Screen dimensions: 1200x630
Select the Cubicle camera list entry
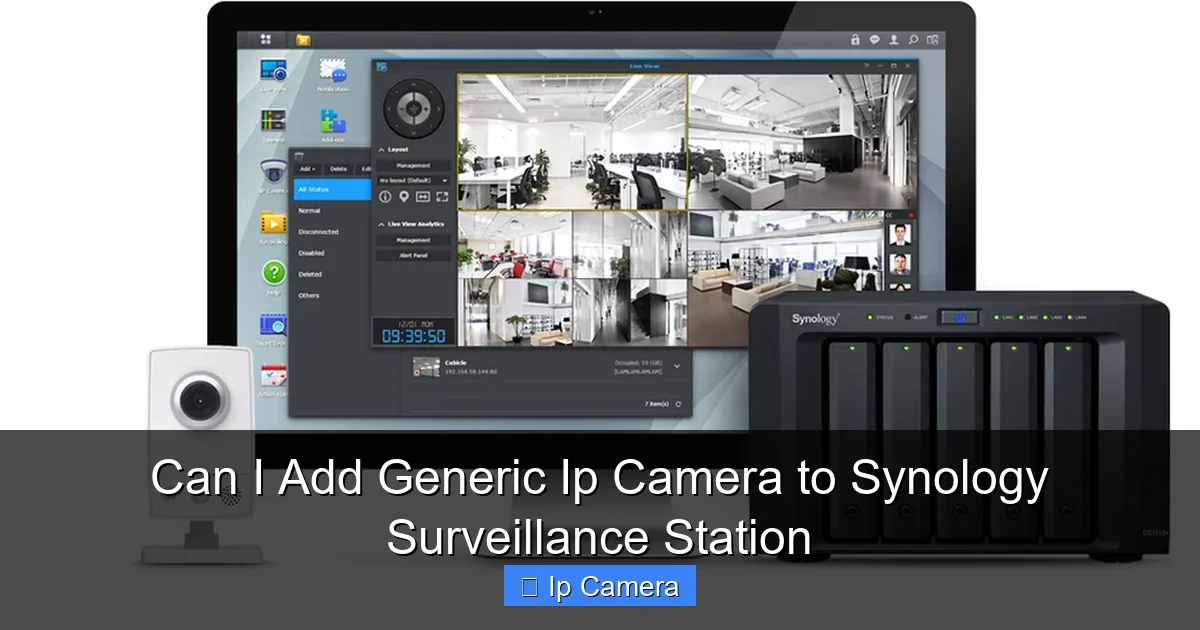547,366
